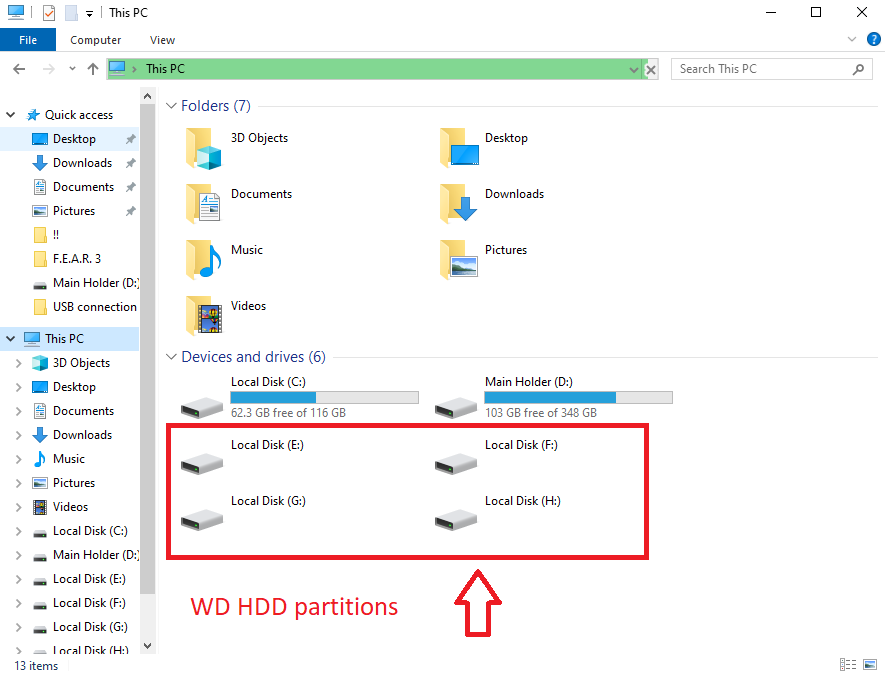This screenshot has width=888, height=676.
Task: Open the File menu tab
Action: (28, 40)
